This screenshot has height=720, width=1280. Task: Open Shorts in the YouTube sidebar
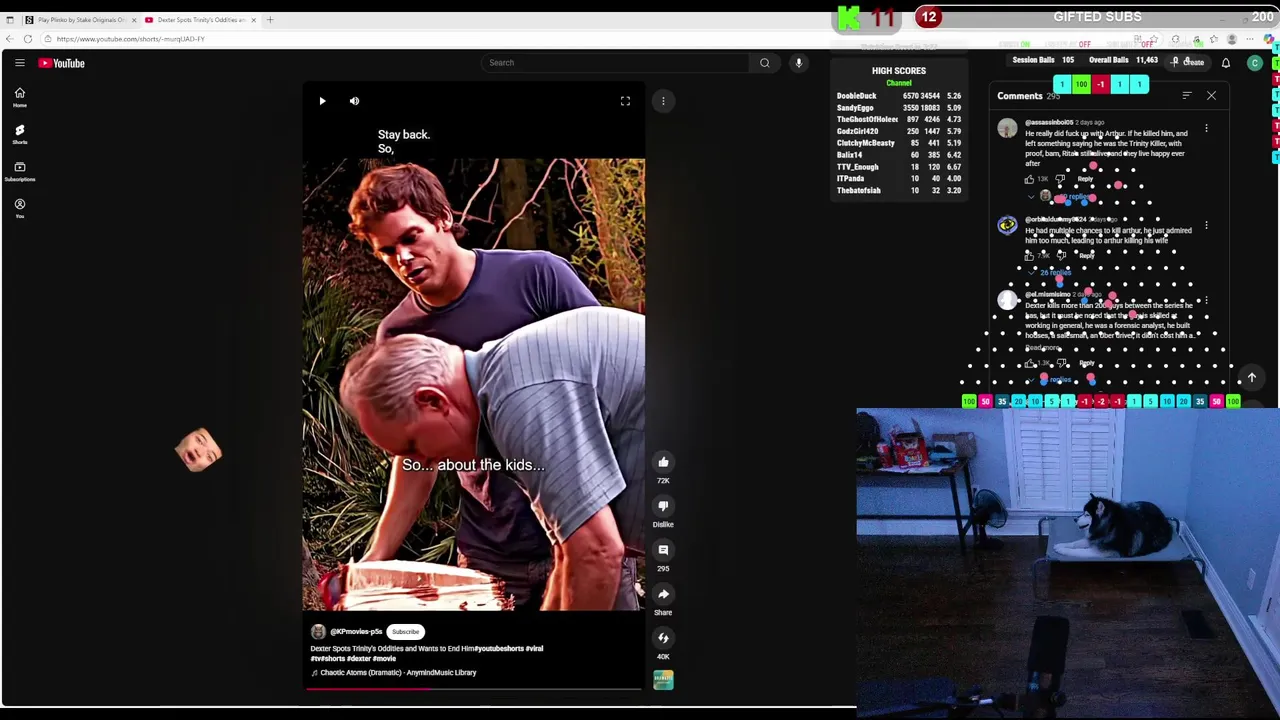[19, 134]
